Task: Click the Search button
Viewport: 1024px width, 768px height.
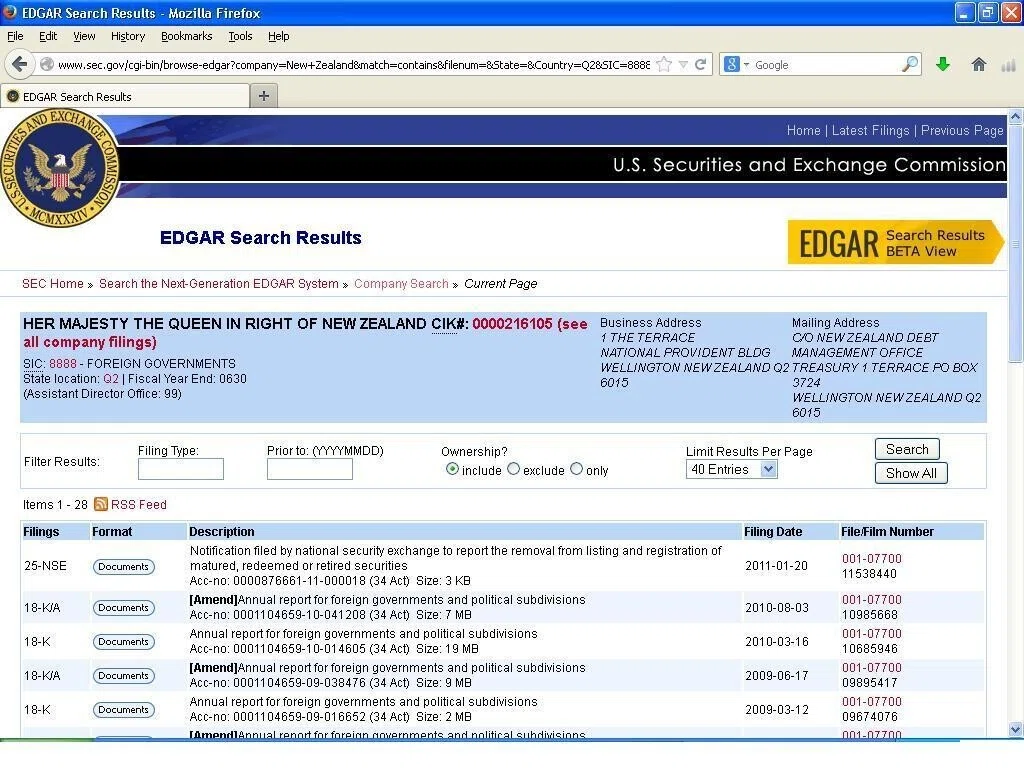Action: point(907,449)
